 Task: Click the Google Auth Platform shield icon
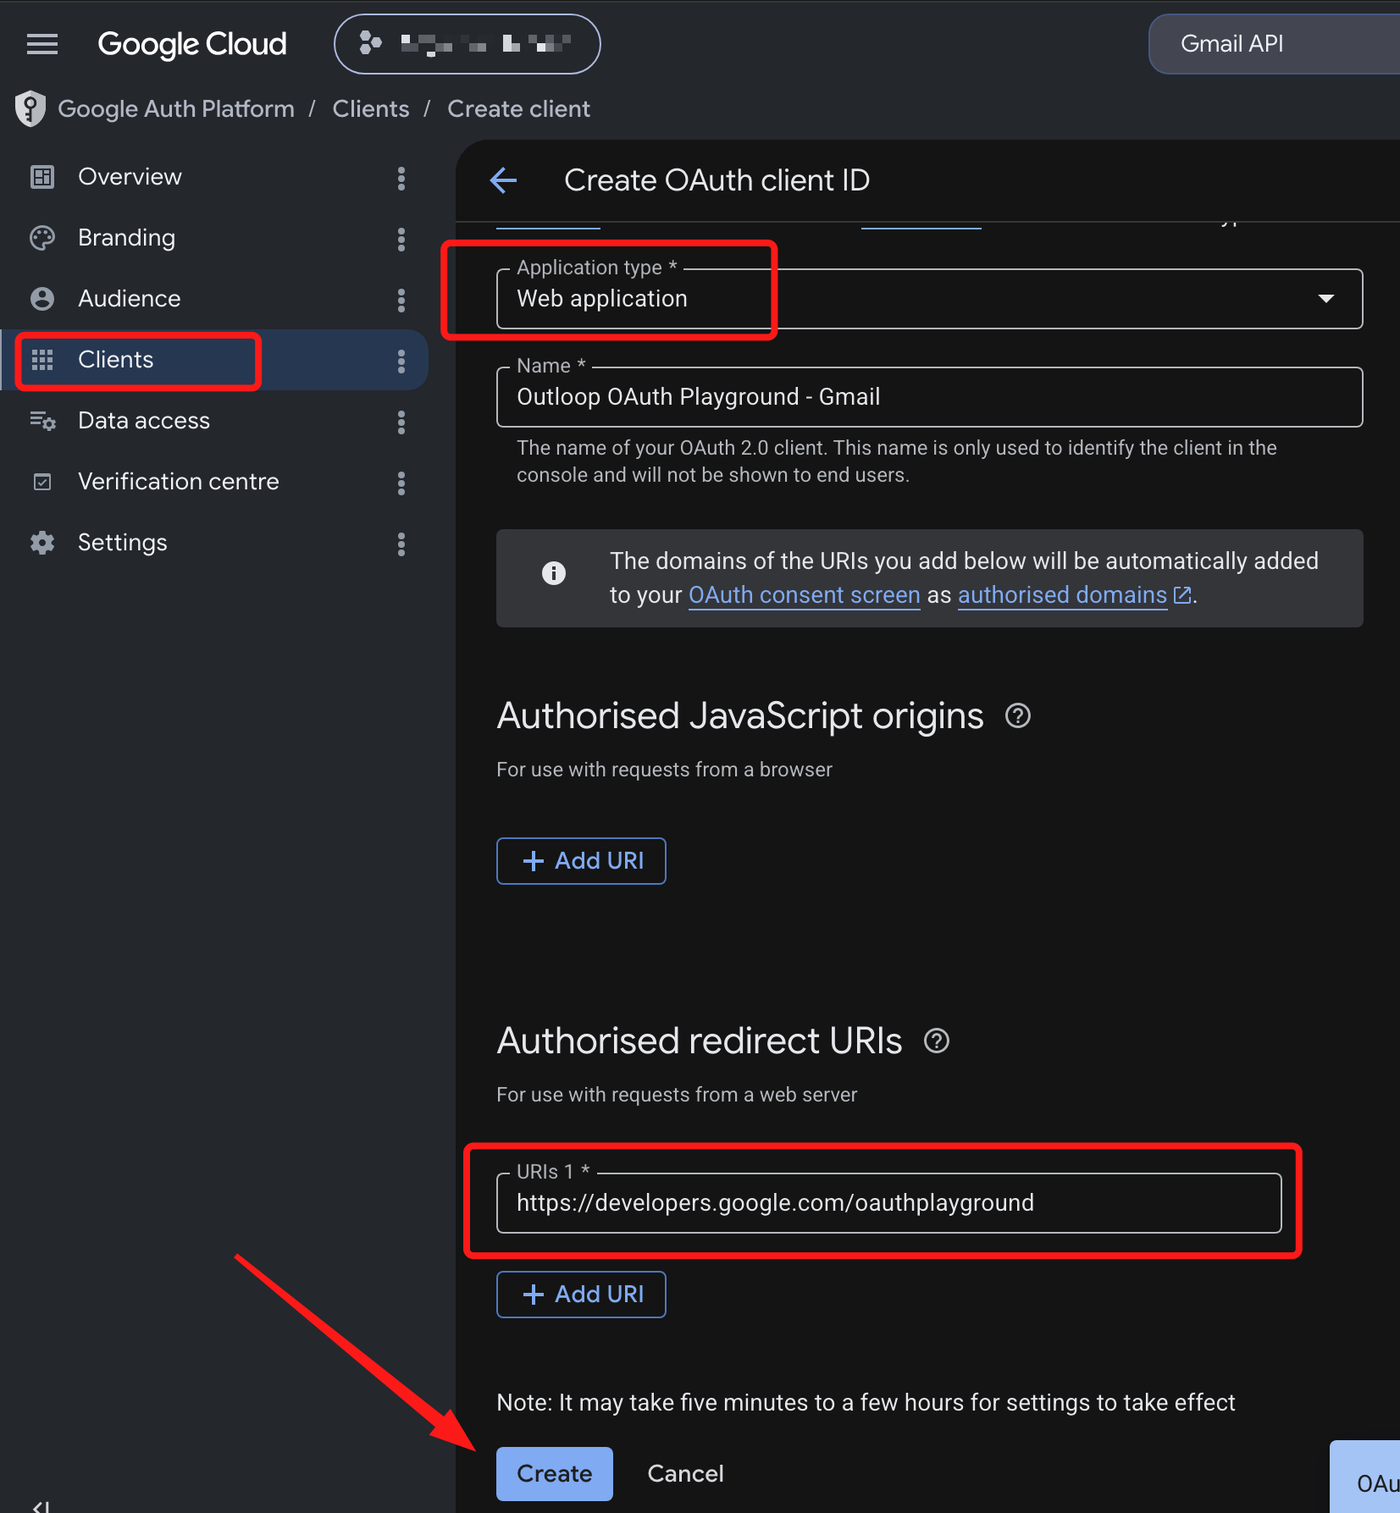[30, 108]
